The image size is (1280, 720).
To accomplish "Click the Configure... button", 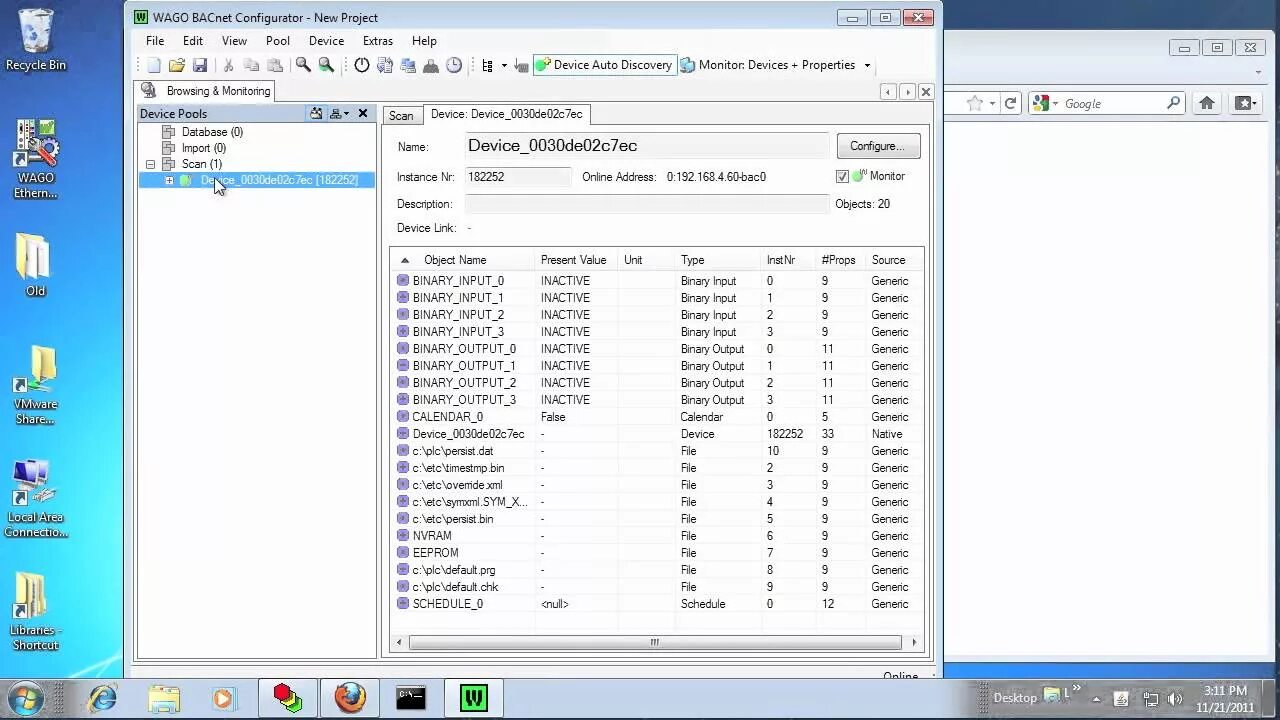I will point(878,146).
